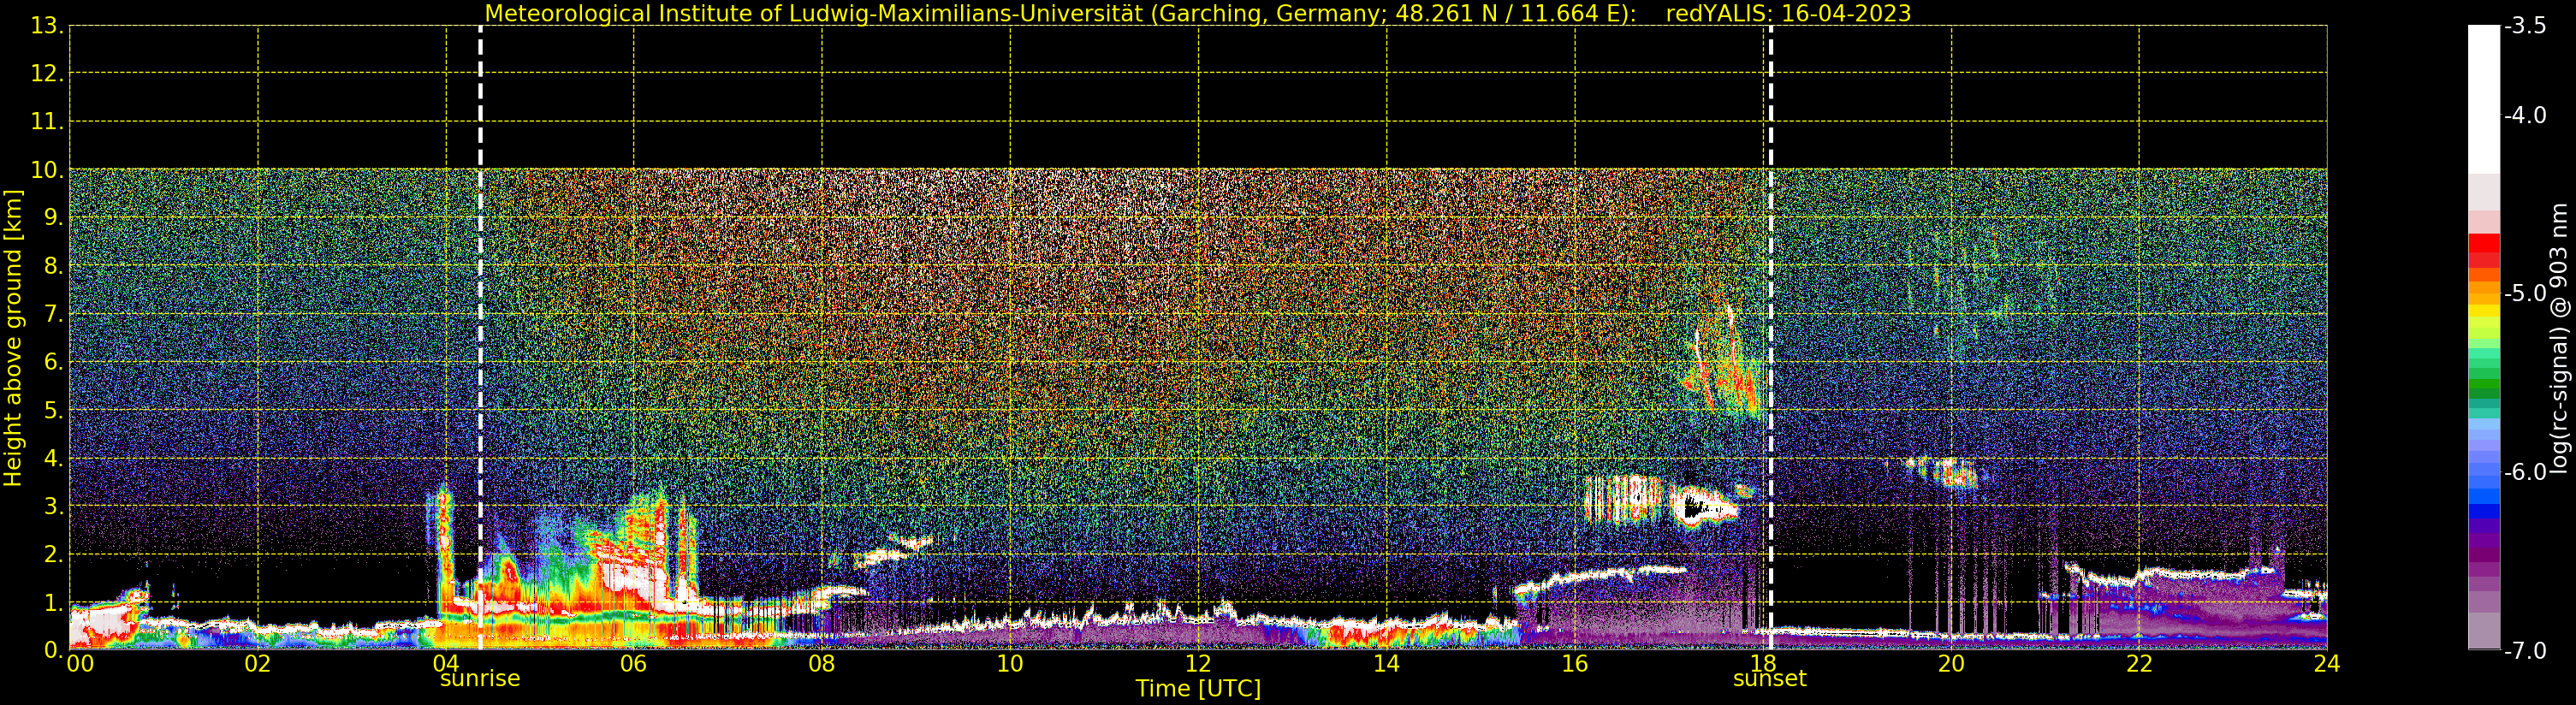Image resolution: width=2576 pixels, height=705 pixels.
Task: Click the '13.' height axis tick label
Action: (x=48, y=26)
